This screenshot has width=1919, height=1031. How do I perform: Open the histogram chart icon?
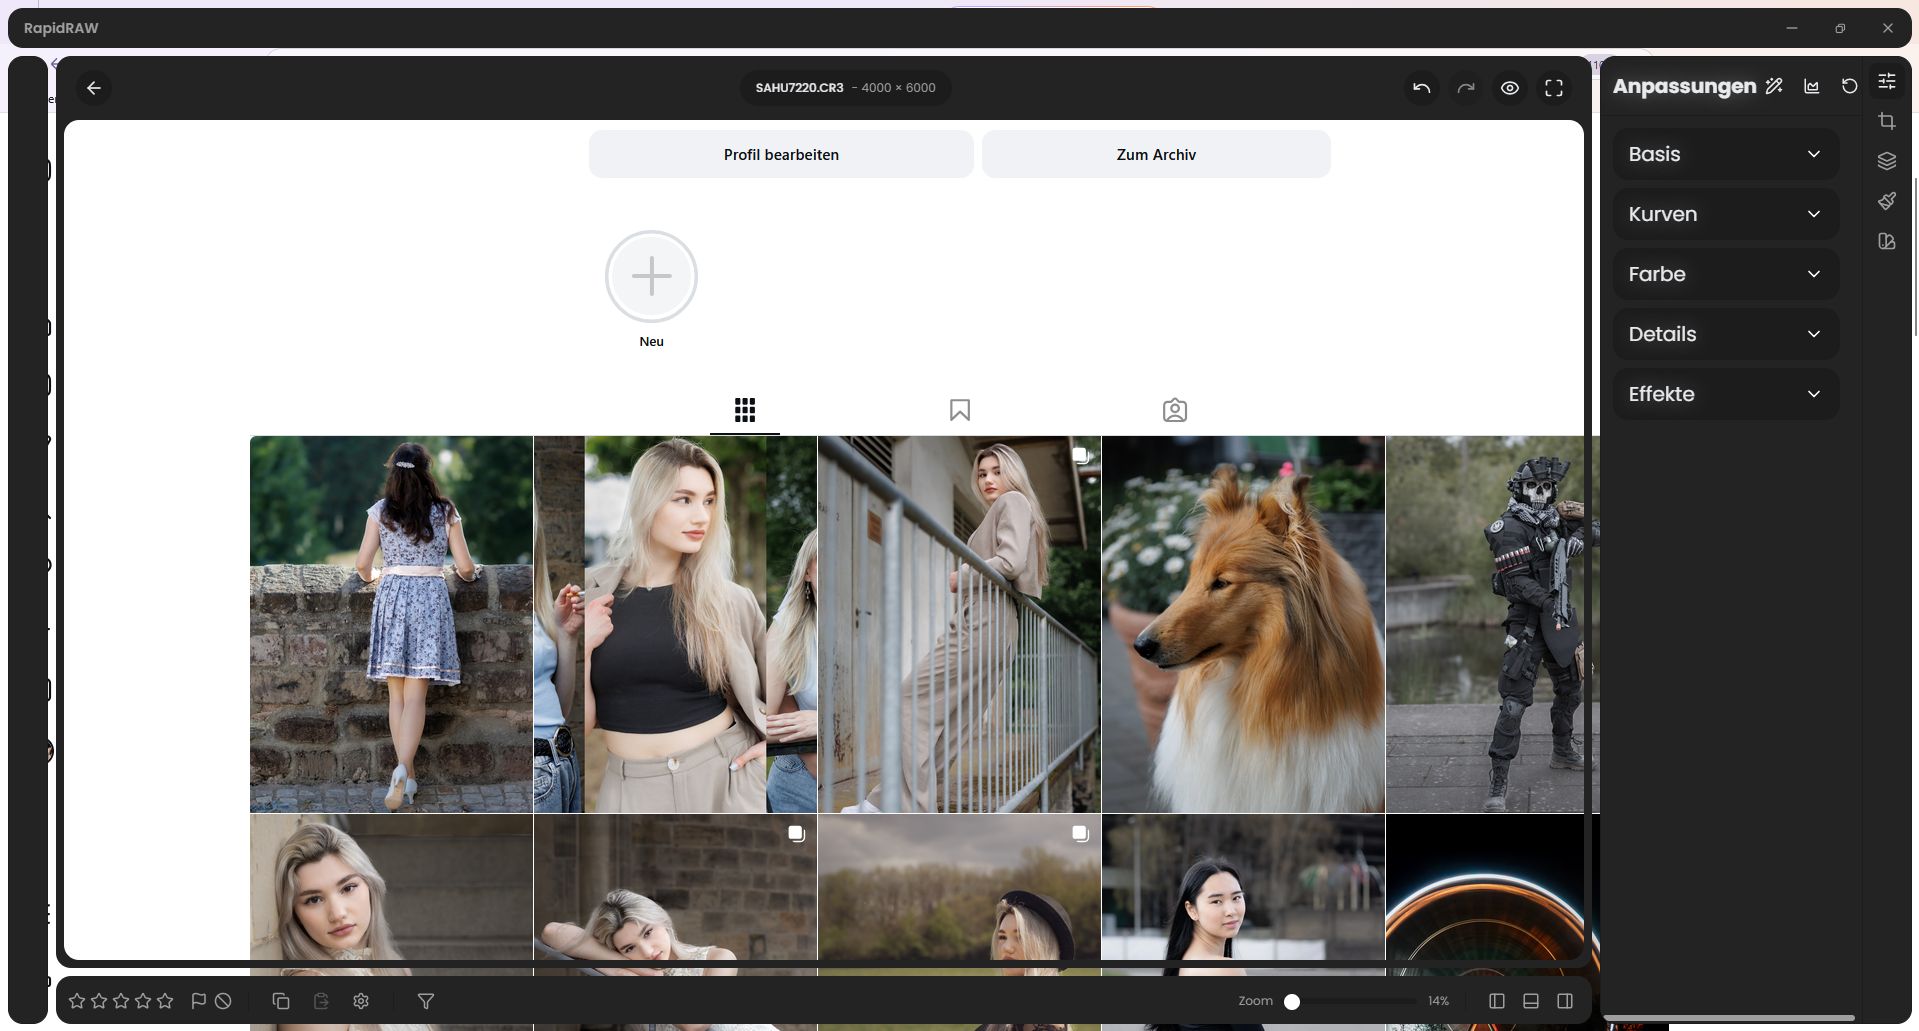pyautogui.click(x=1811, y=86)
